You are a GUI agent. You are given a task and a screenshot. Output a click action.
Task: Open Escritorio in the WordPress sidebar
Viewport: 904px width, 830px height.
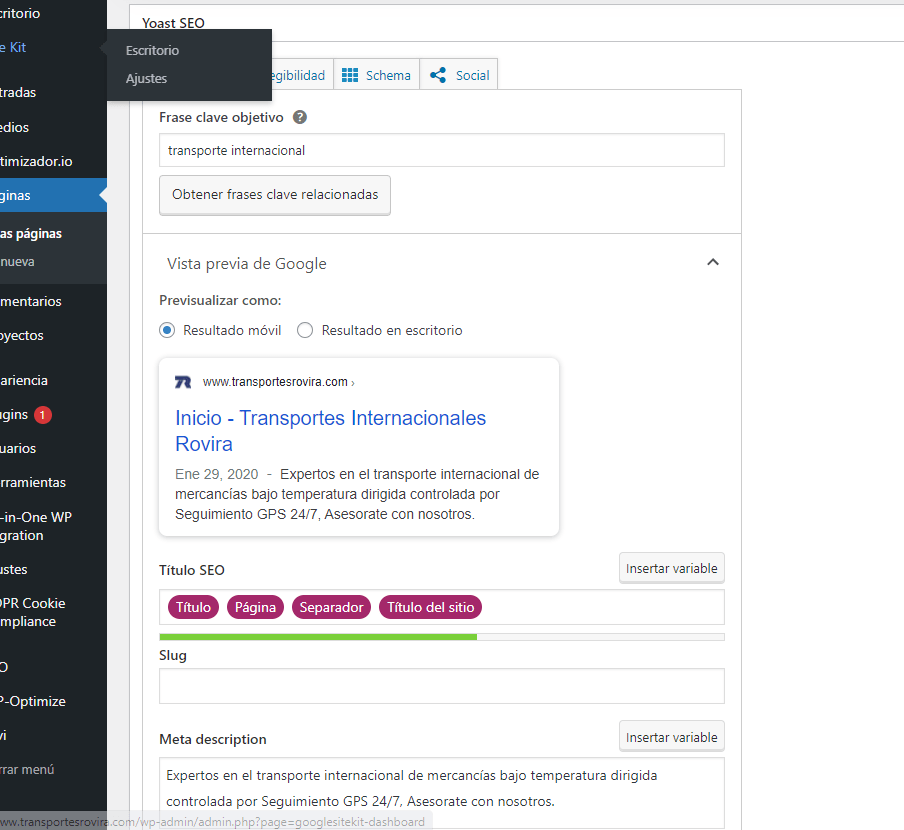(53, 13)
